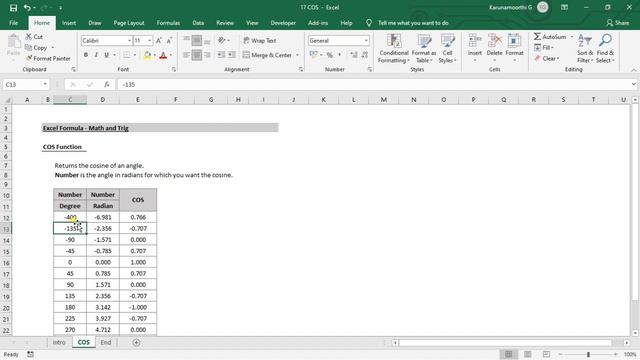Apply the red Font Color
The width and height of the screenshot is (640, 360).
click(163, 55)
